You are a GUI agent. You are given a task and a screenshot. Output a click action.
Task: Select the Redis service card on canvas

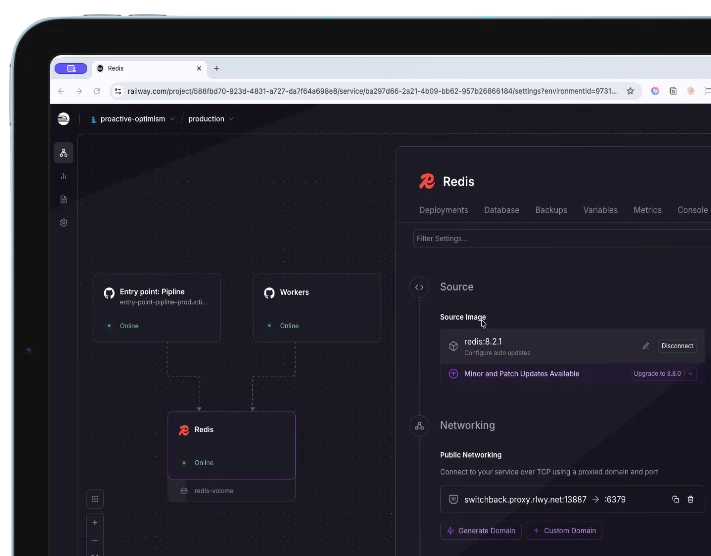(231, 445)
